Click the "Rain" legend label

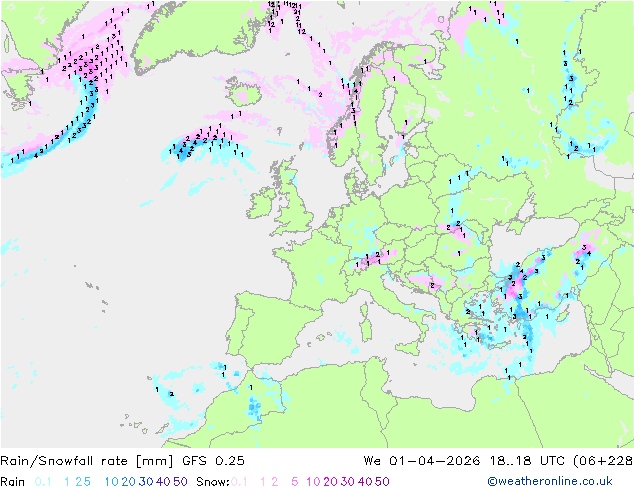(x=13, y=482)
